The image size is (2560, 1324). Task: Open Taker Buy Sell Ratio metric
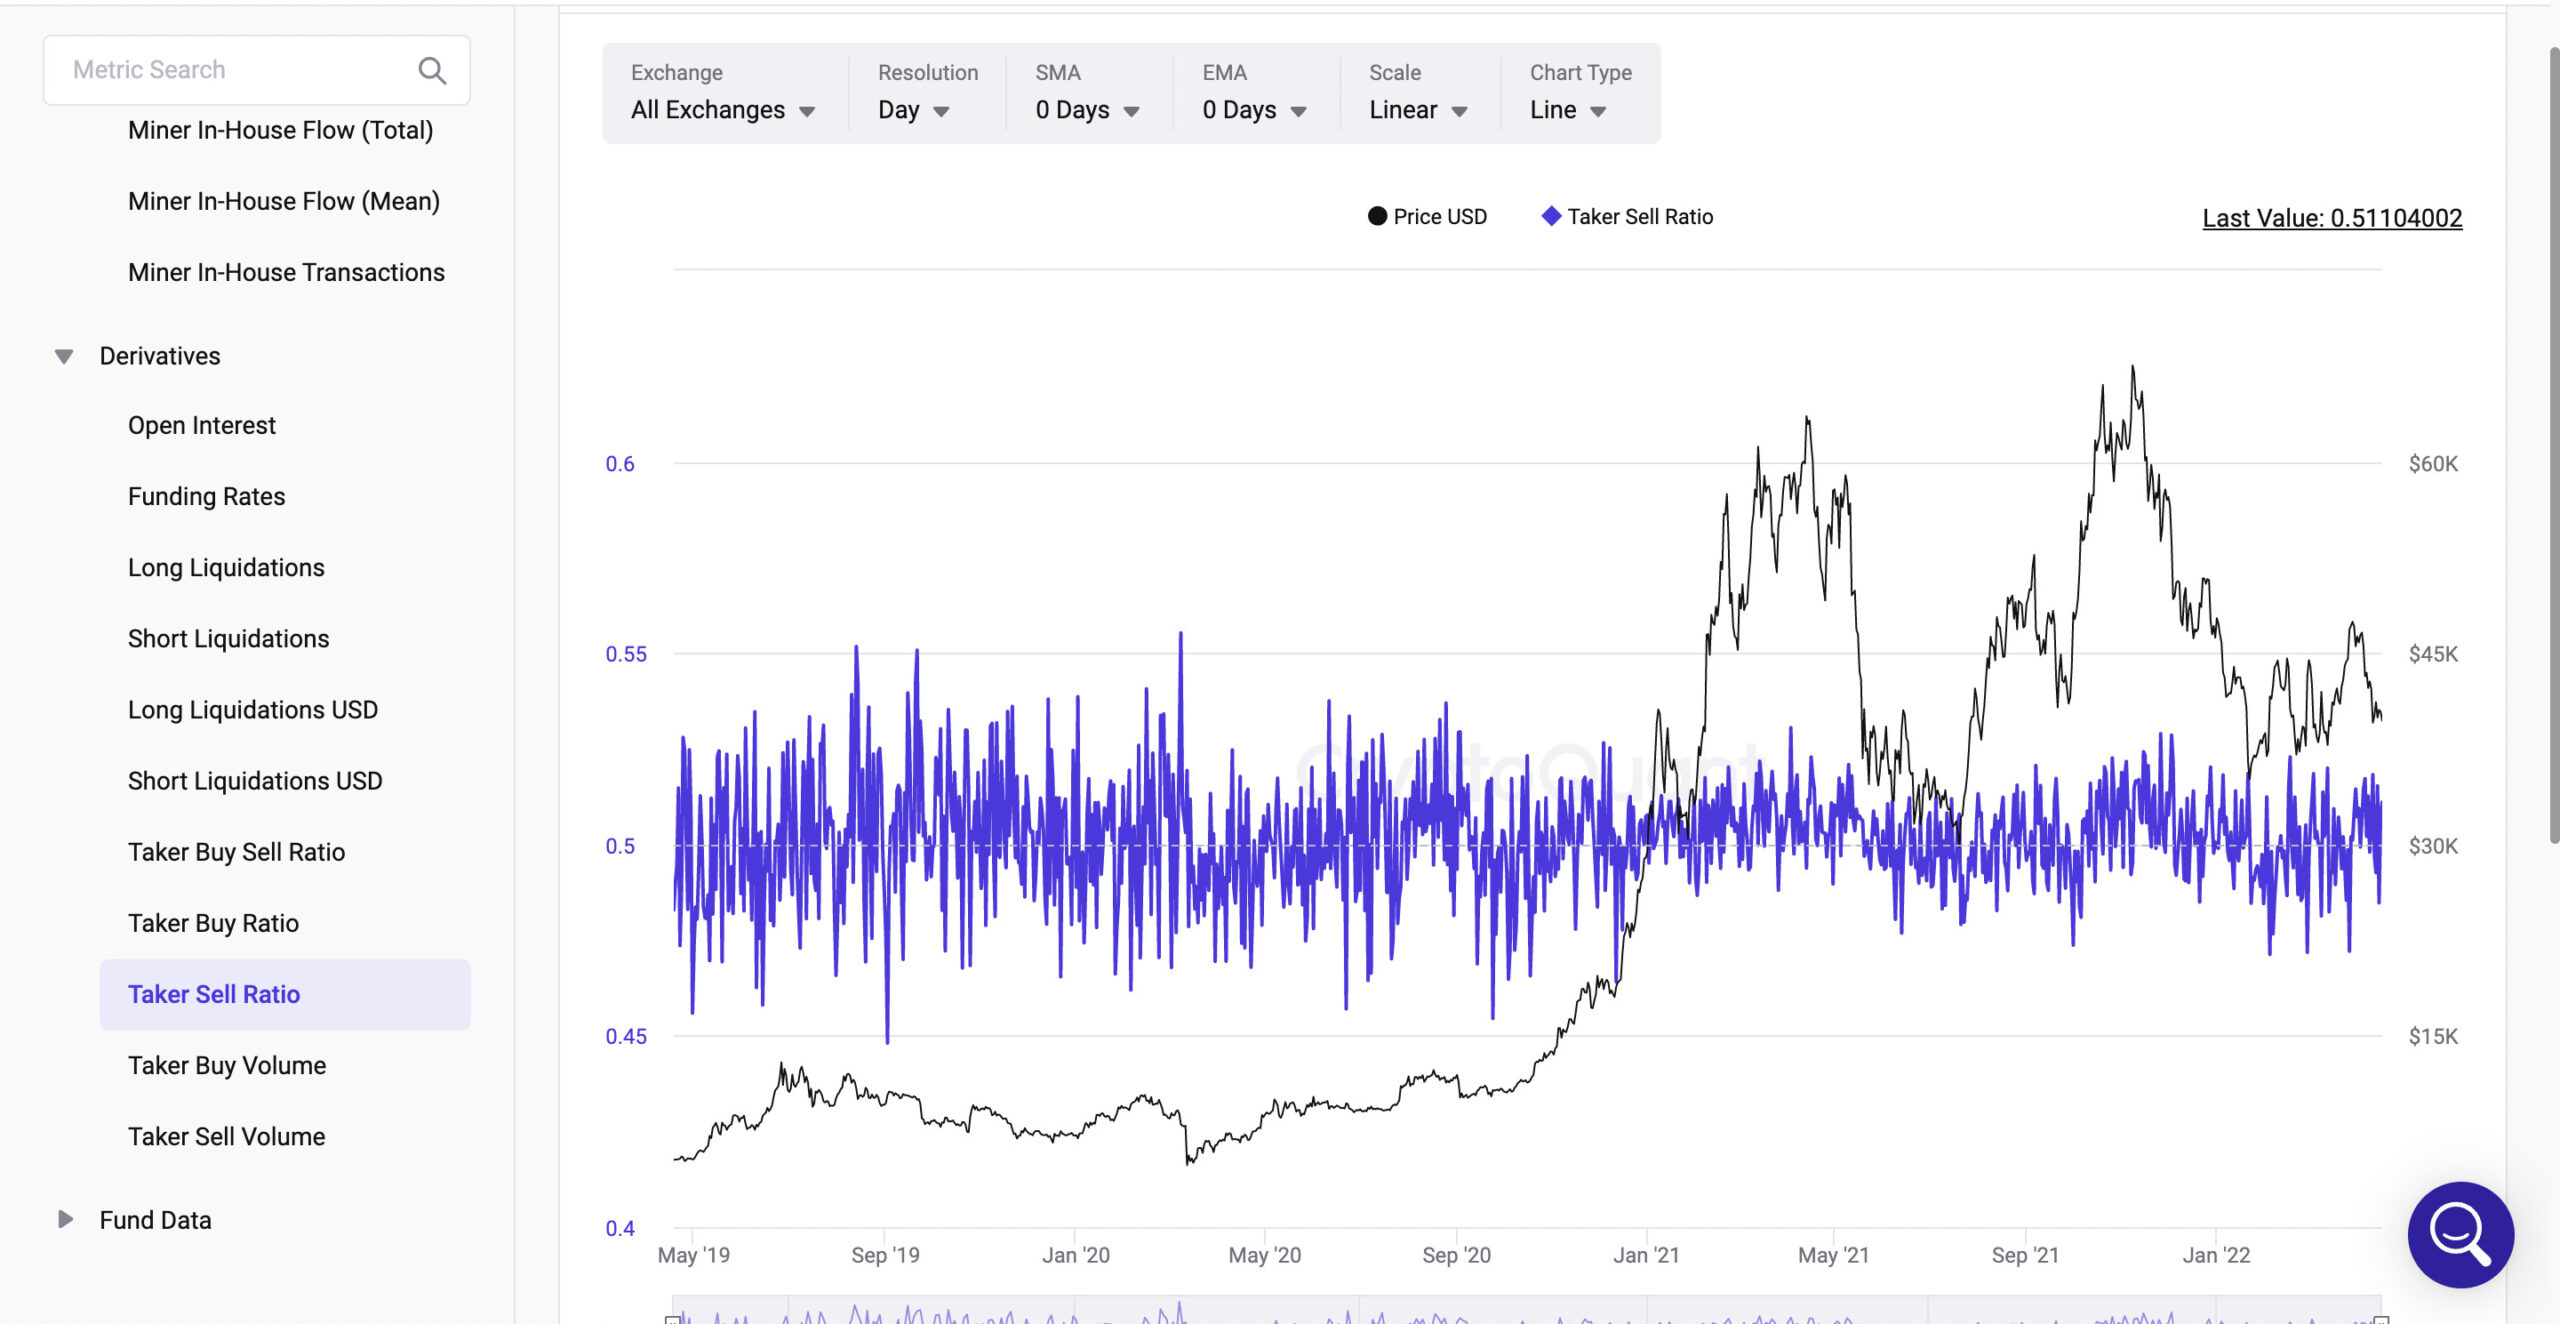pos(236,852)
